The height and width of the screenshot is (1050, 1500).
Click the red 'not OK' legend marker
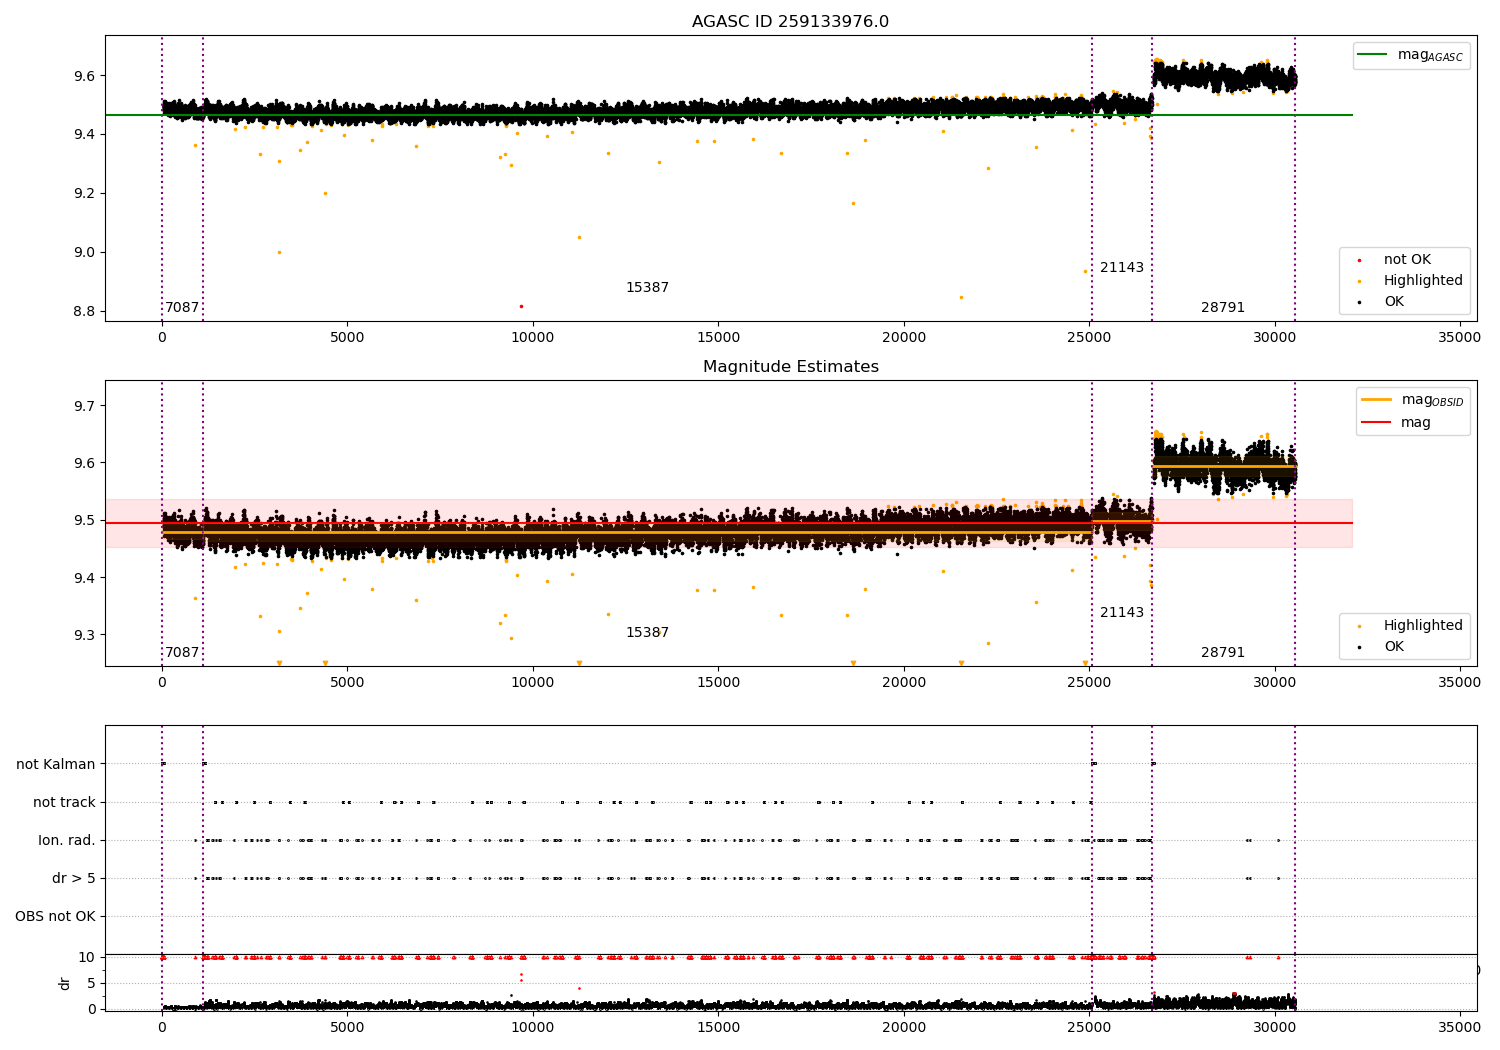coord(1359,260)
